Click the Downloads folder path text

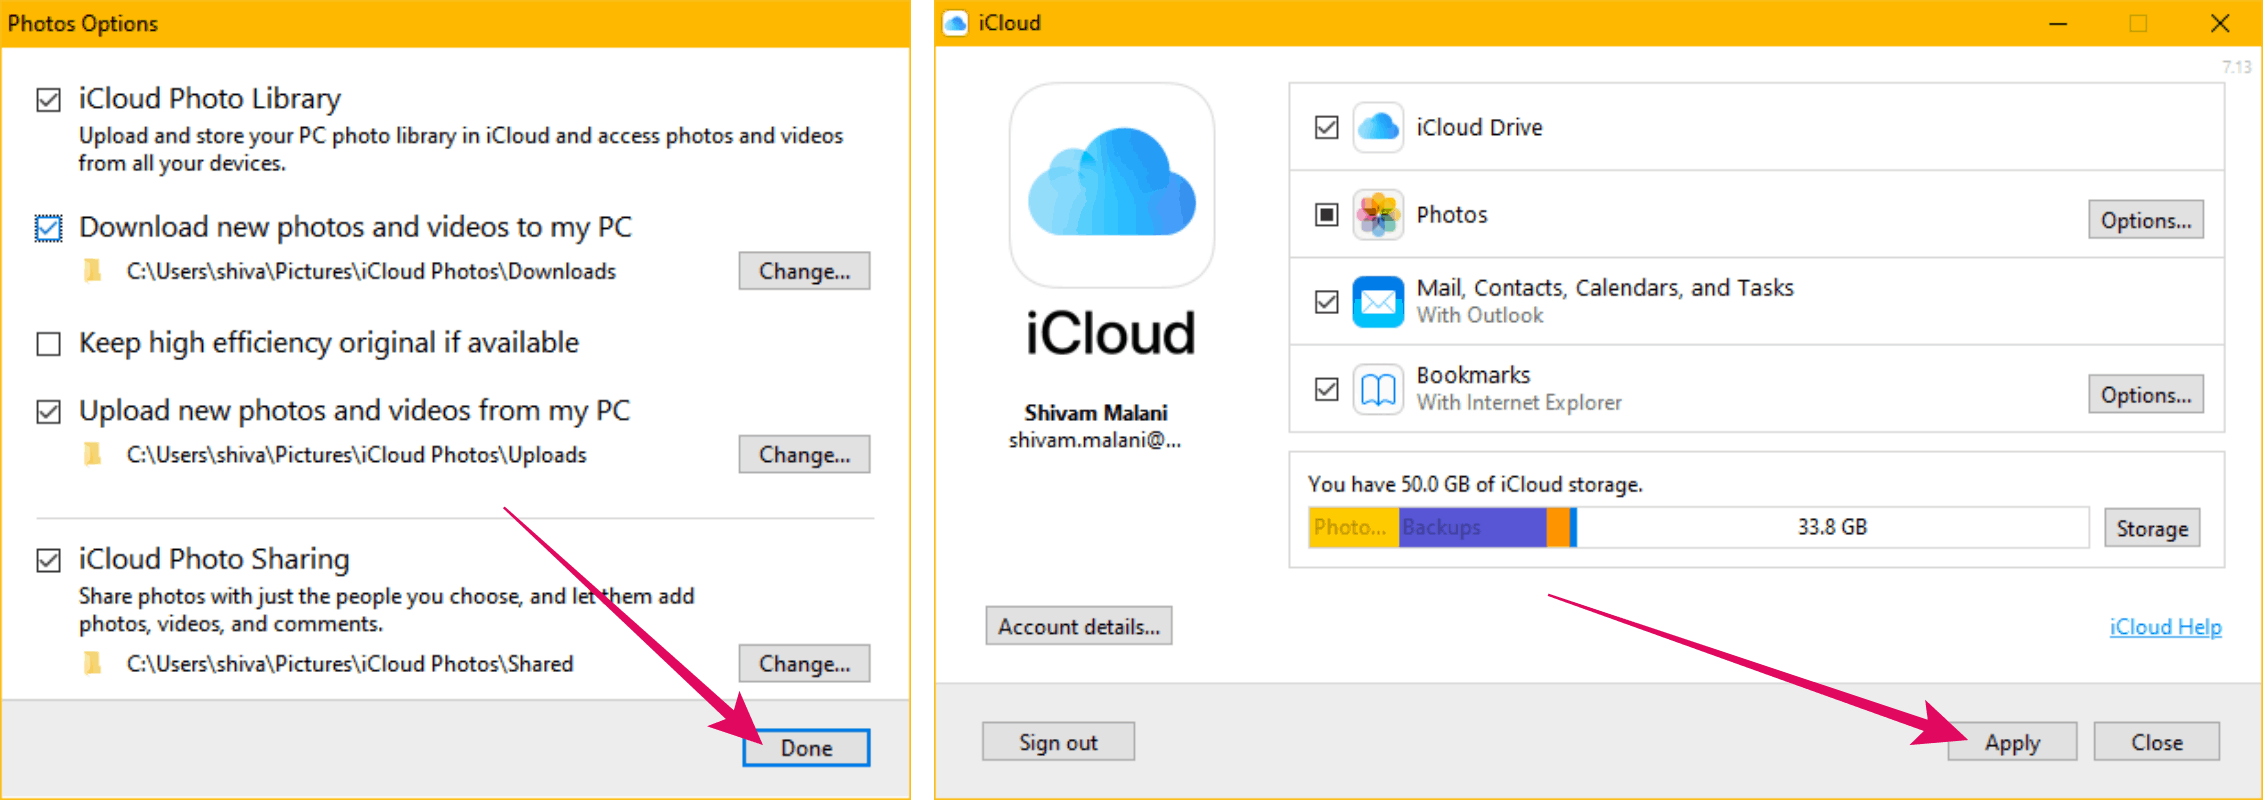pyautogui.click(x=371, y=271)
